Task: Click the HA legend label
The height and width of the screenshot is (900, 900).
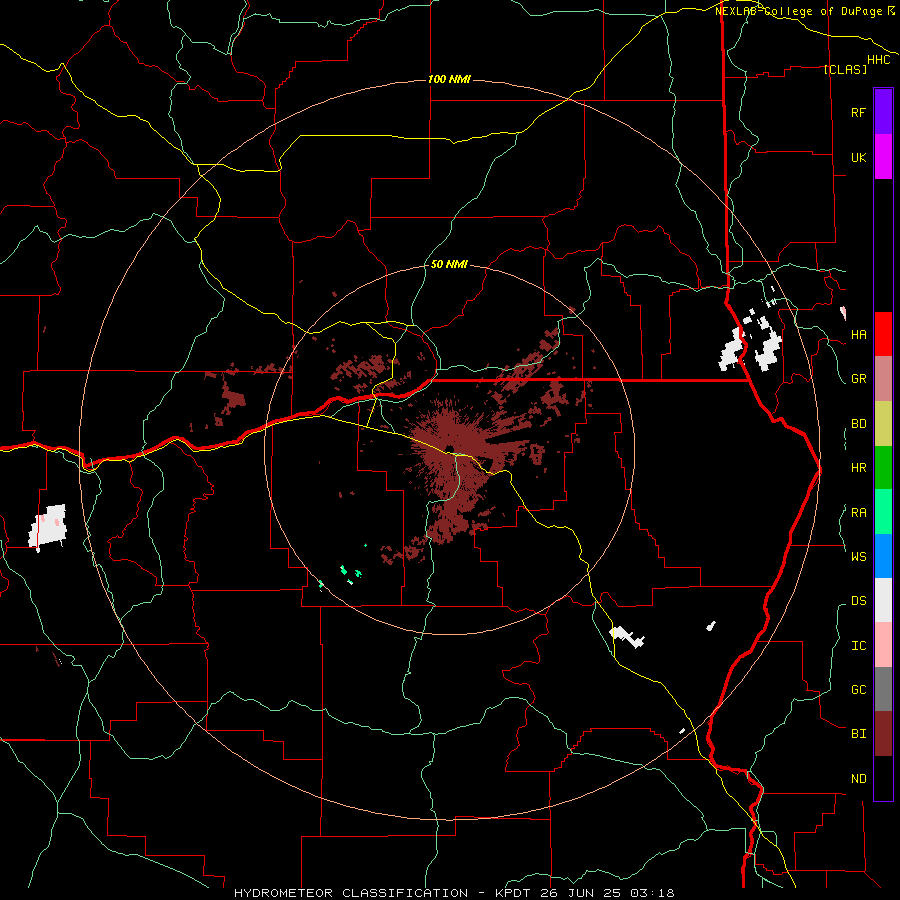Action: click(x=858, y=335)
